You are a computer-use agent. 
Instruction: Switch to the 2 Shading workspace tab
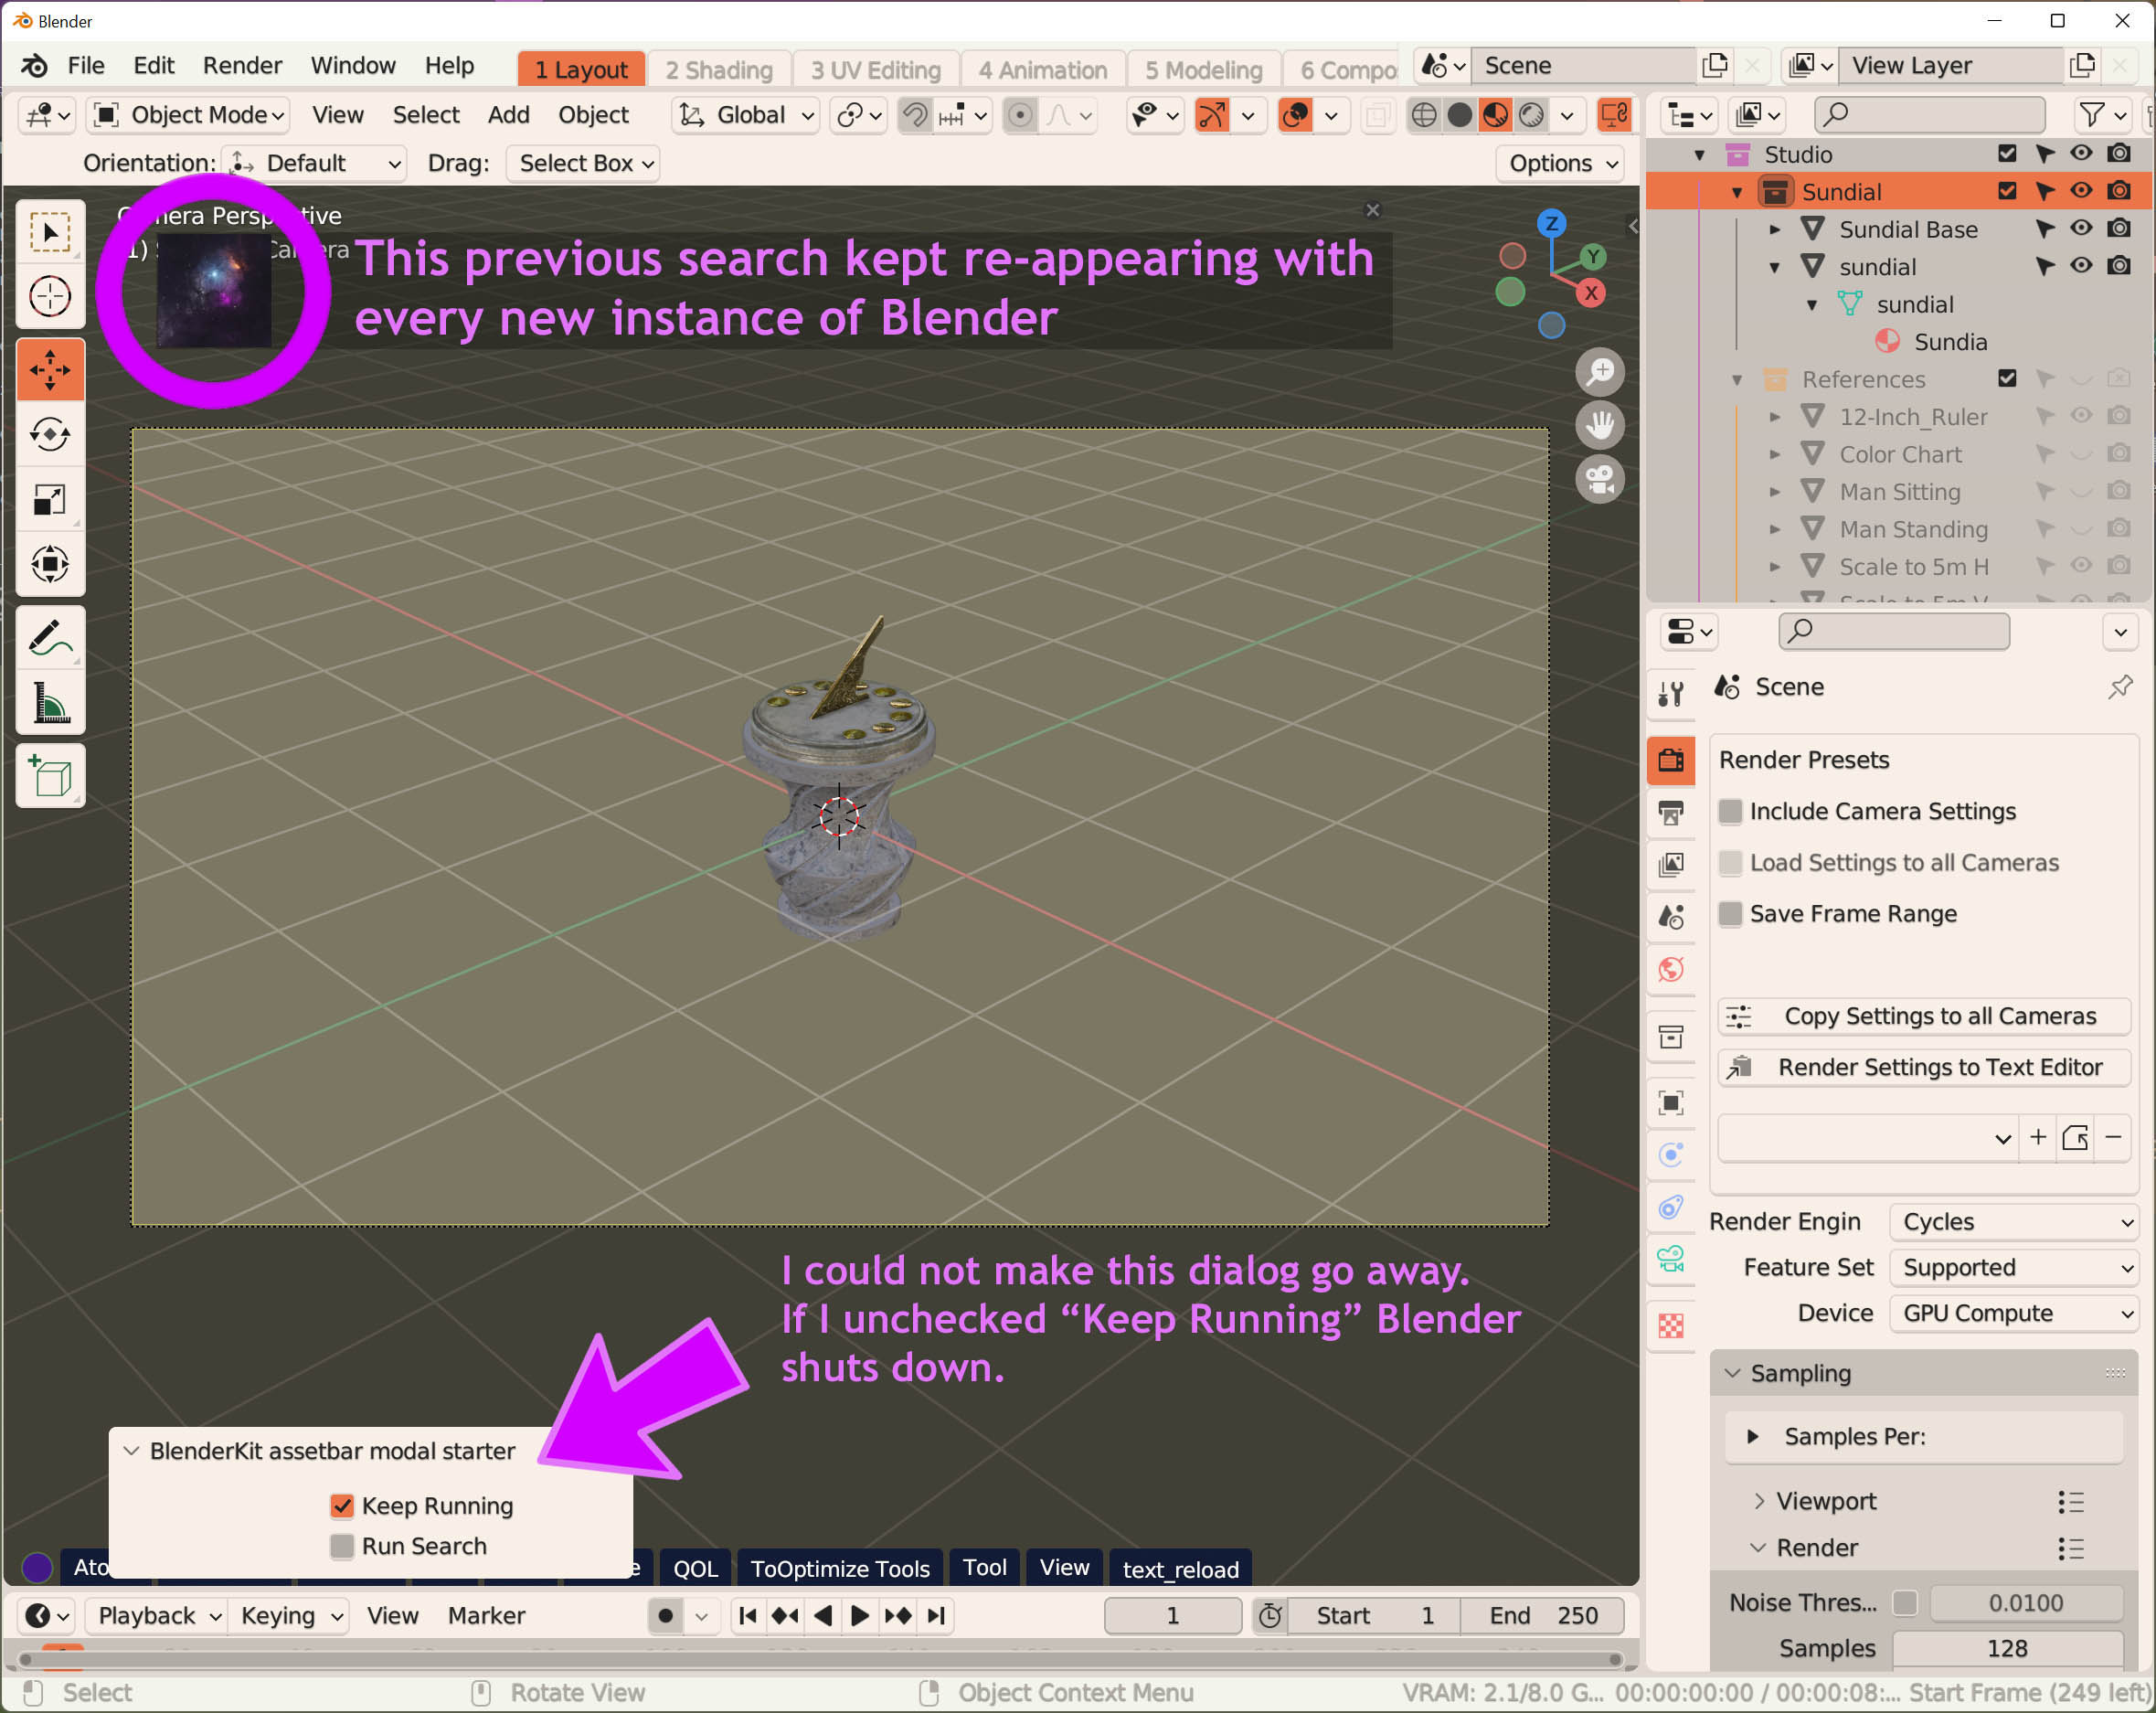point(719,69)
